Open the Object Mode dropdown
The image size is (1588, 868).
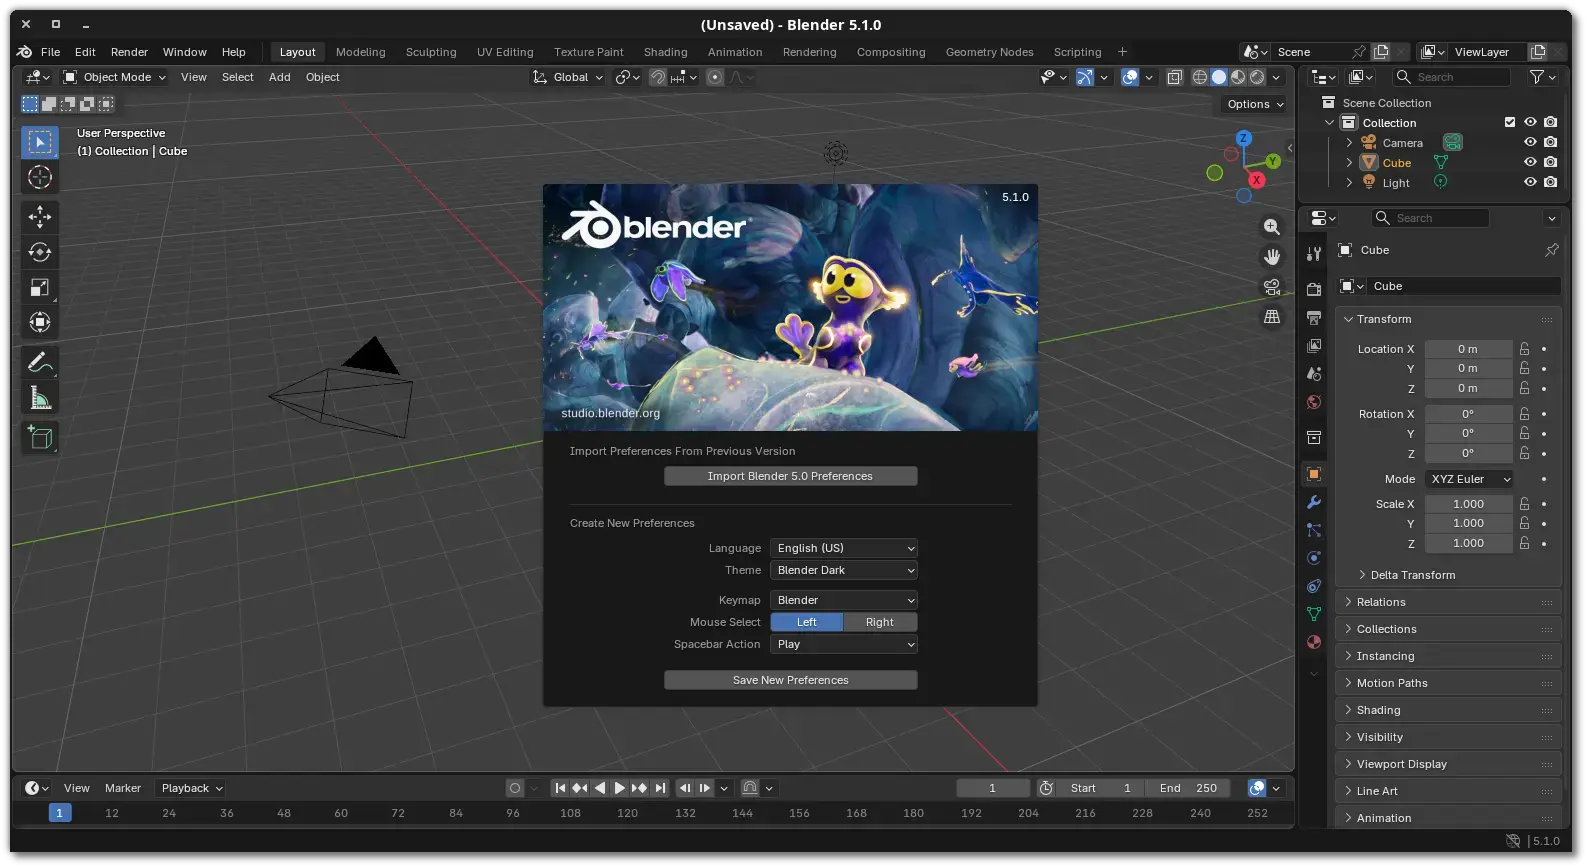pos(113,77)
